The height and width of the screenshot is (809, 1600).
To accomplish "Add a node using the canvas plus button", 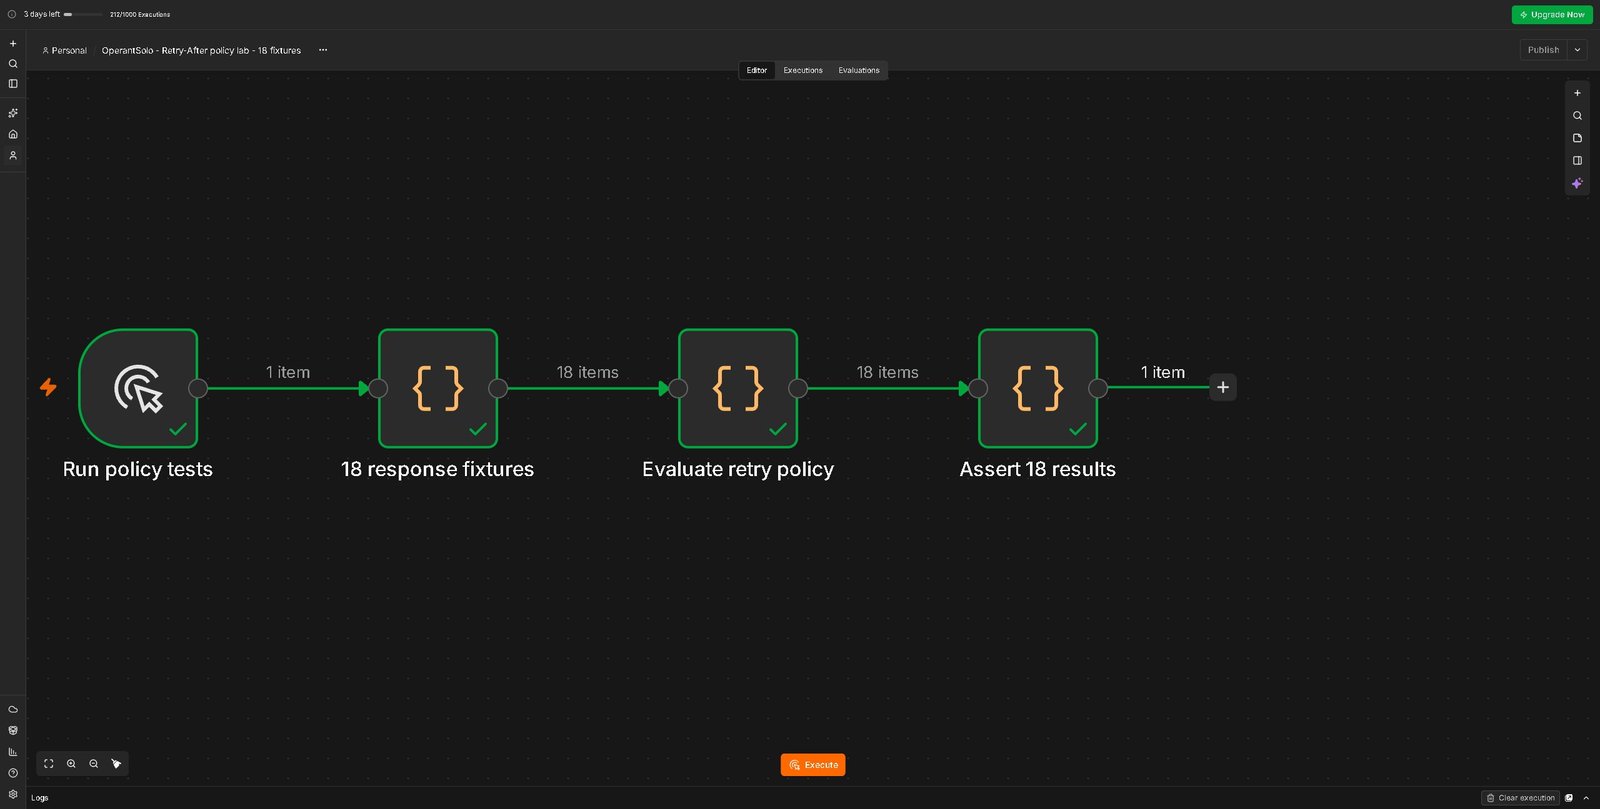I will (x=1577, y=93).
